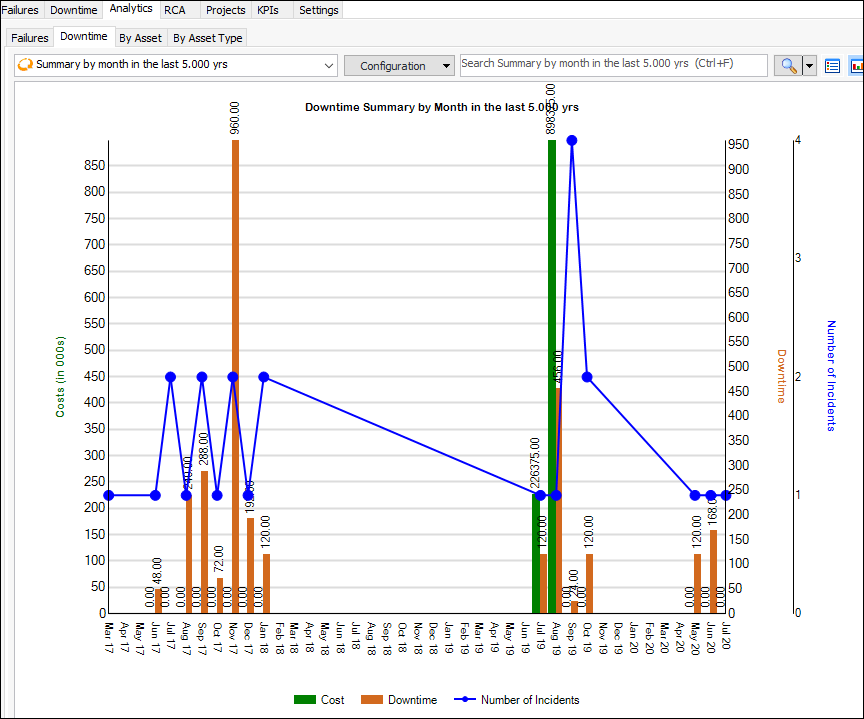Expand the Configuration dropdown button
Screen dimensions: 864x719
coord(400,66)
